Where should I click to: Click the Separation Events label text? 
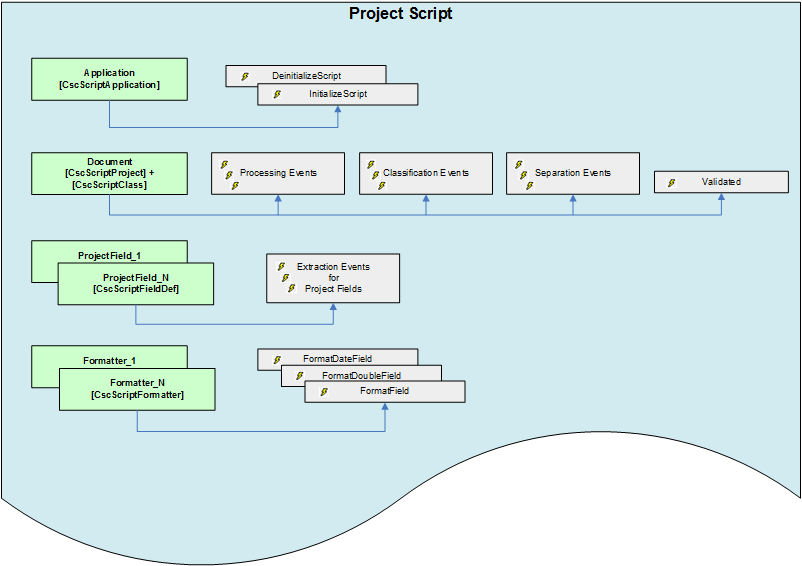click(572, 173)
